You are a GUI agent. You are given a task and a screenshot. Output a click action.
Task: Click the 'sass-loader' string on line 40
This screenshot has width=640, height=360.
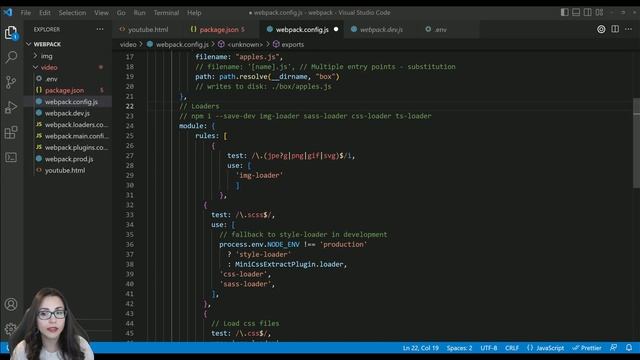click(245, 284)
